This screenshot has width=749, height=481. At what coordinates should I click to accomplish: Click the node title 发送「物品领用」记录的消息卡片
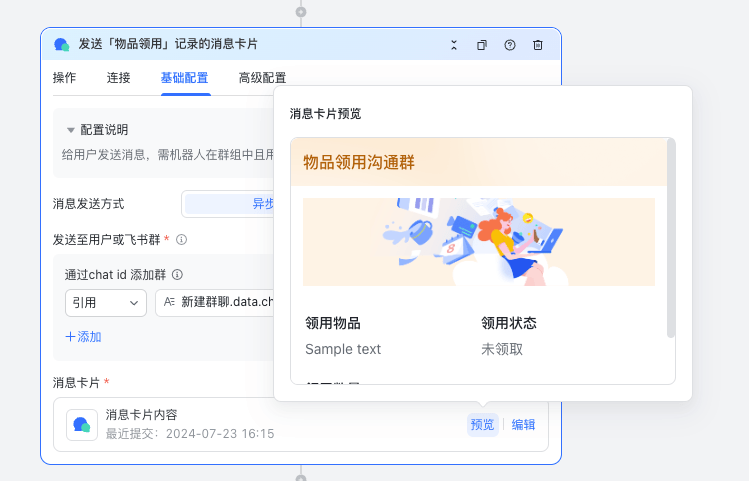click(168, 44)
